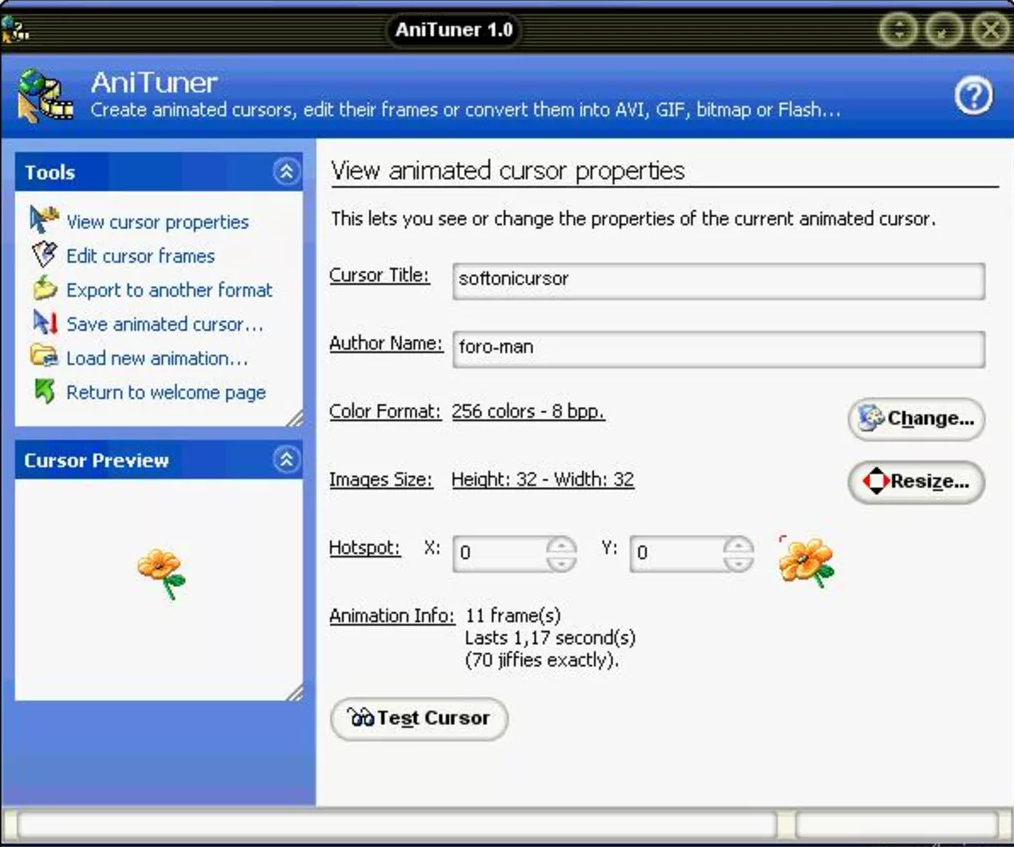Click the Edit cursor frames pencil icon
The image size is (1014, 847).
[x=44, y=254]
